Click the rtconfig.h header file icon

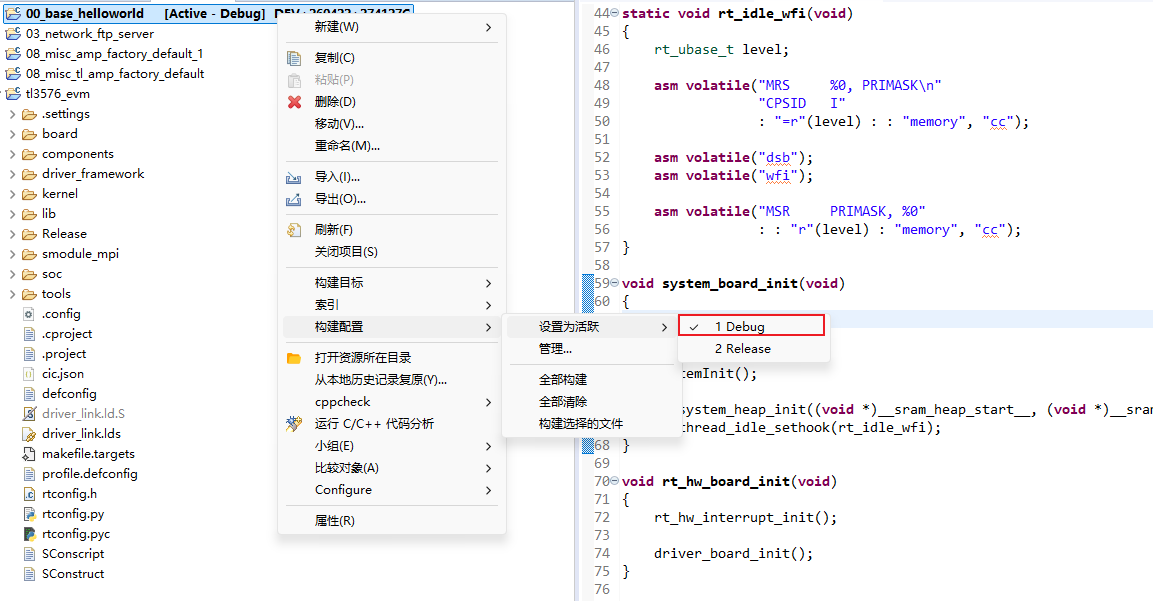coord(29,494)
